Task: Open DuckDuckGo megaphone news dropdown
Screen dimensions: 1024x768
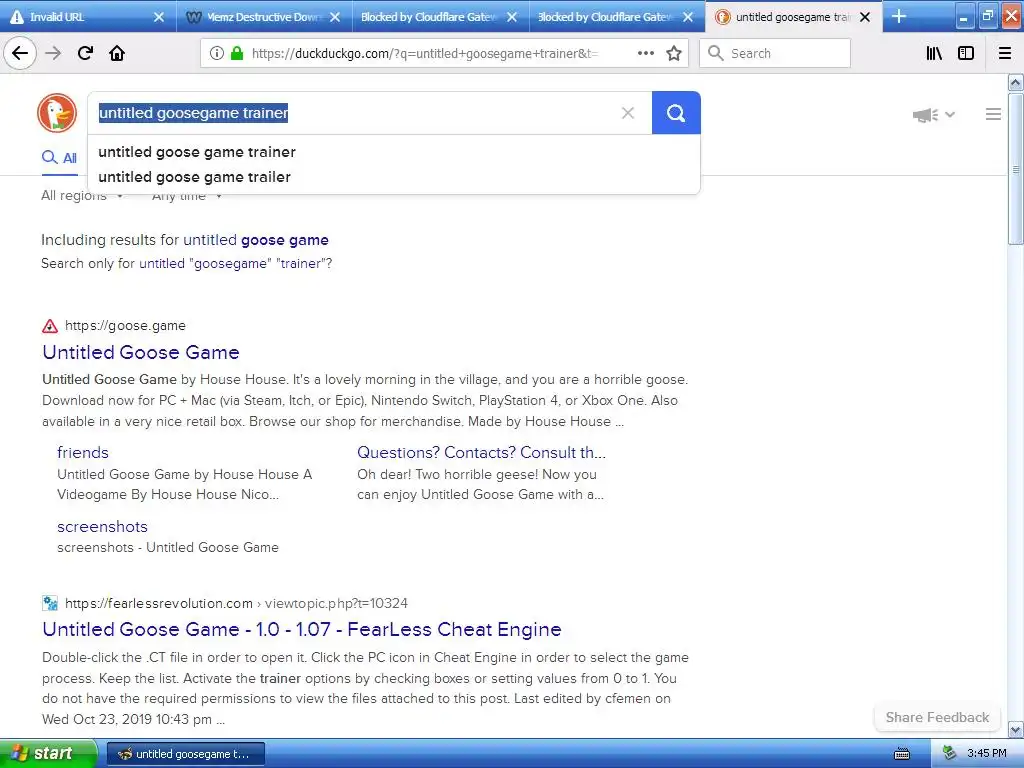Action: point(933,115)
